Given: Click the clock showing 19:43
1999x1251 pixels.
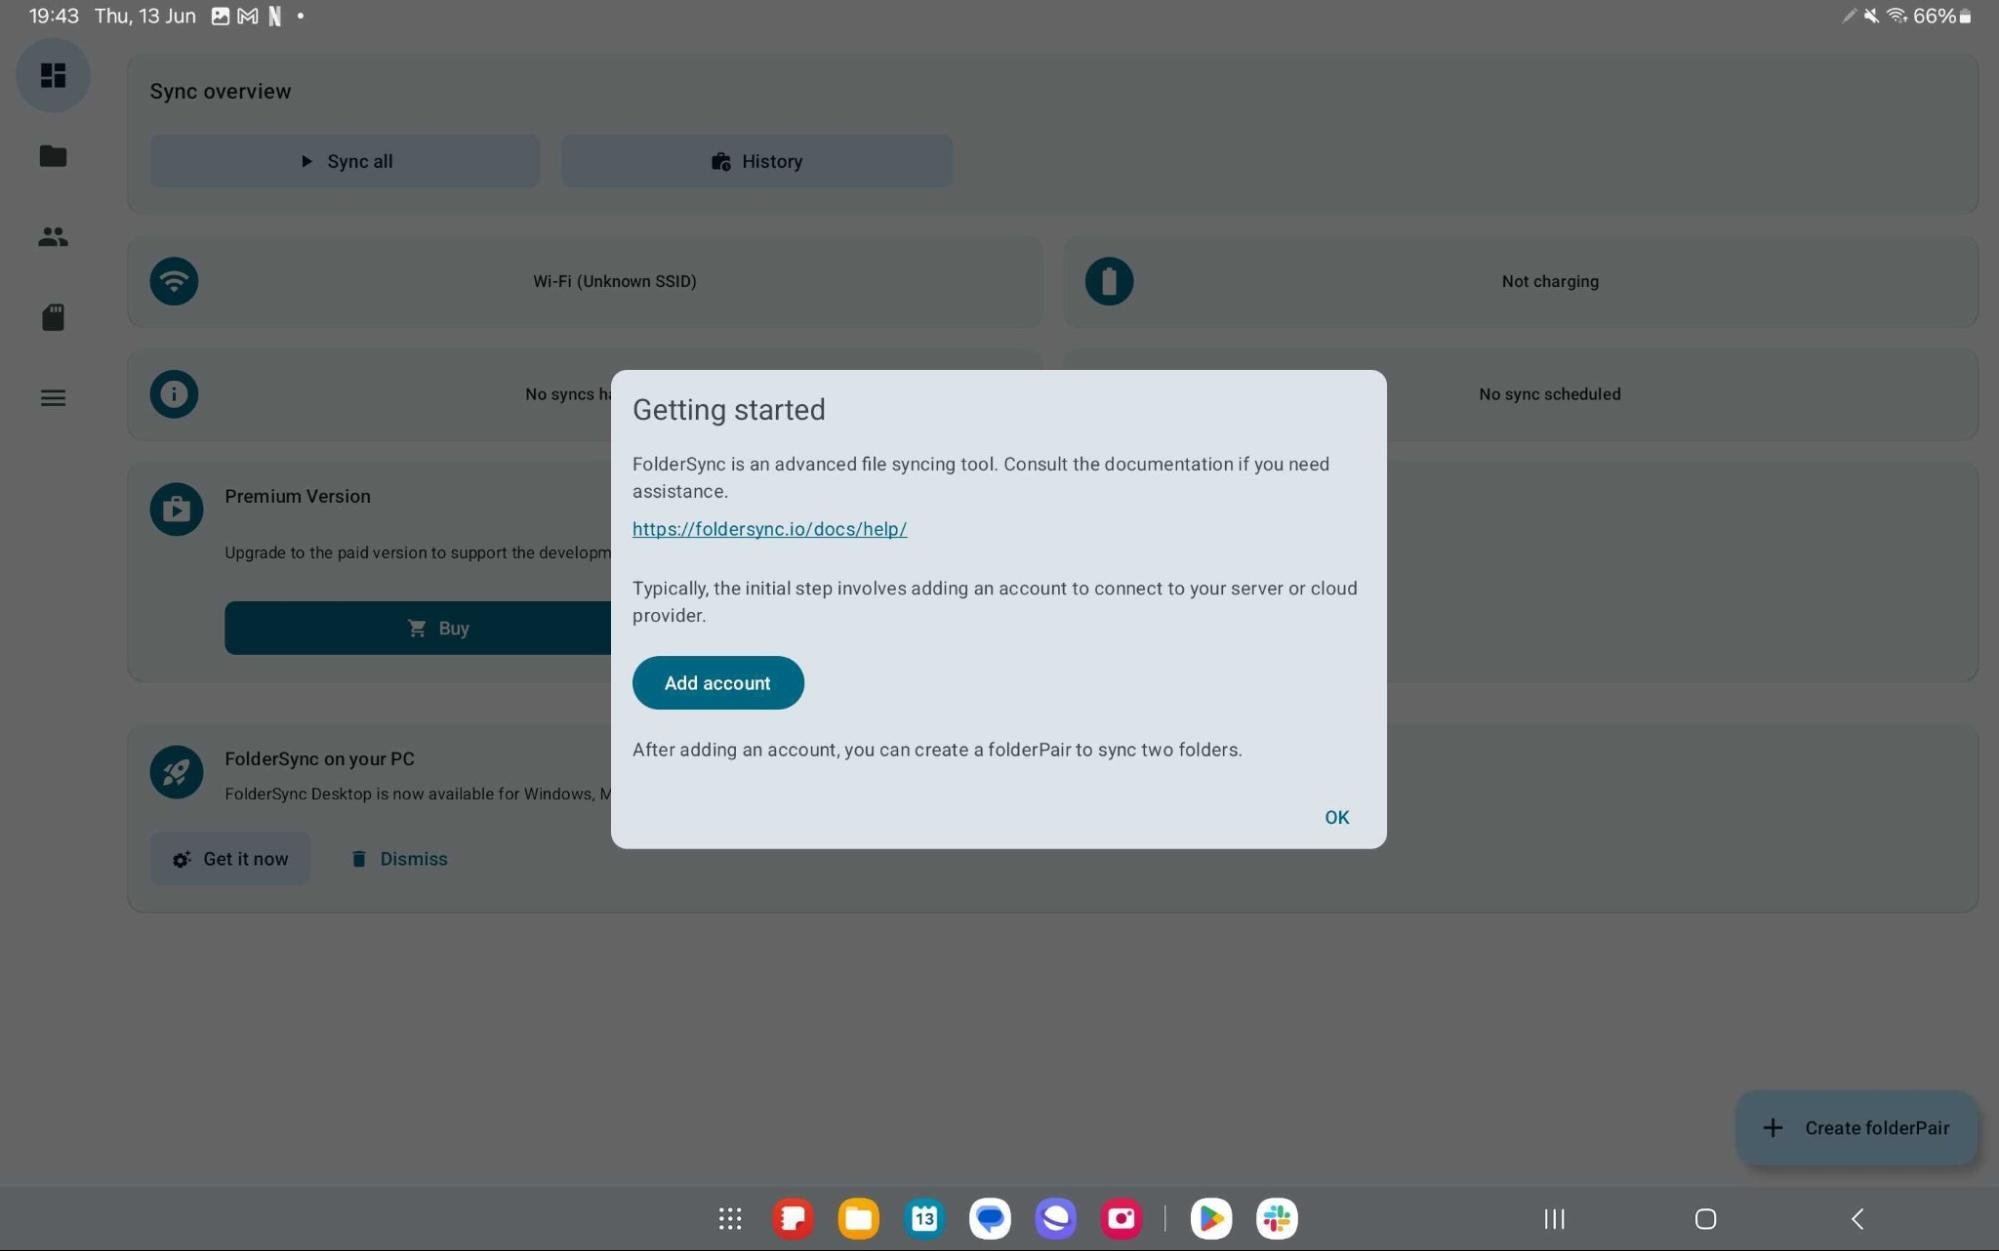Looking at the screenshot, I should click(x=53, y=16).
